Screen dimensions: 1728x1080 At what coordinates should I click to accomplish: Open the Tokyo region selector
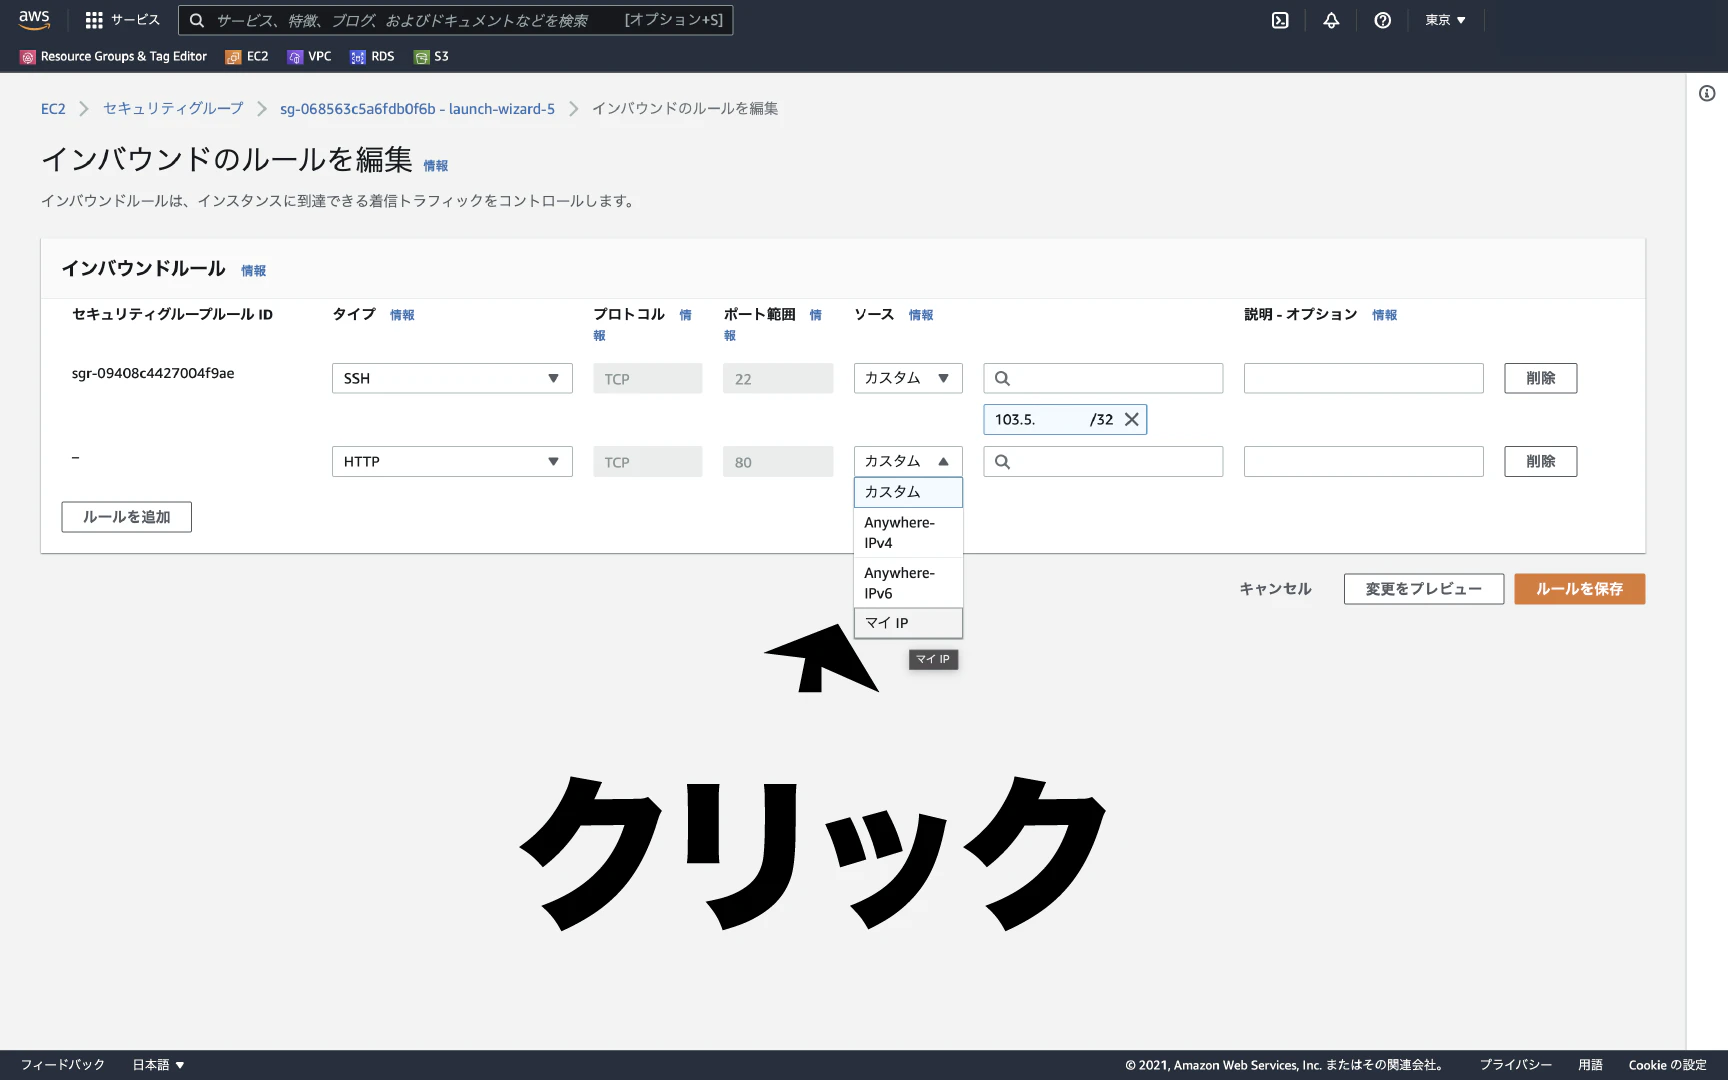click(1445, 20)
